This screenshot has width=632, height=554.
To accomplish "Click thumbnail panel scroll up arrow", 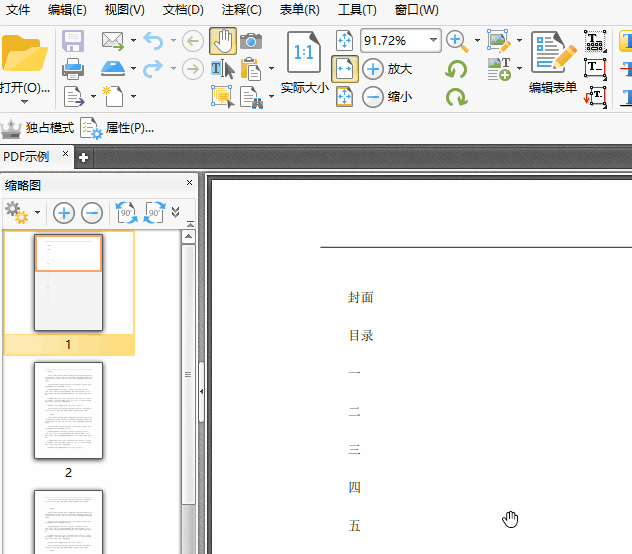I will 188,236.
